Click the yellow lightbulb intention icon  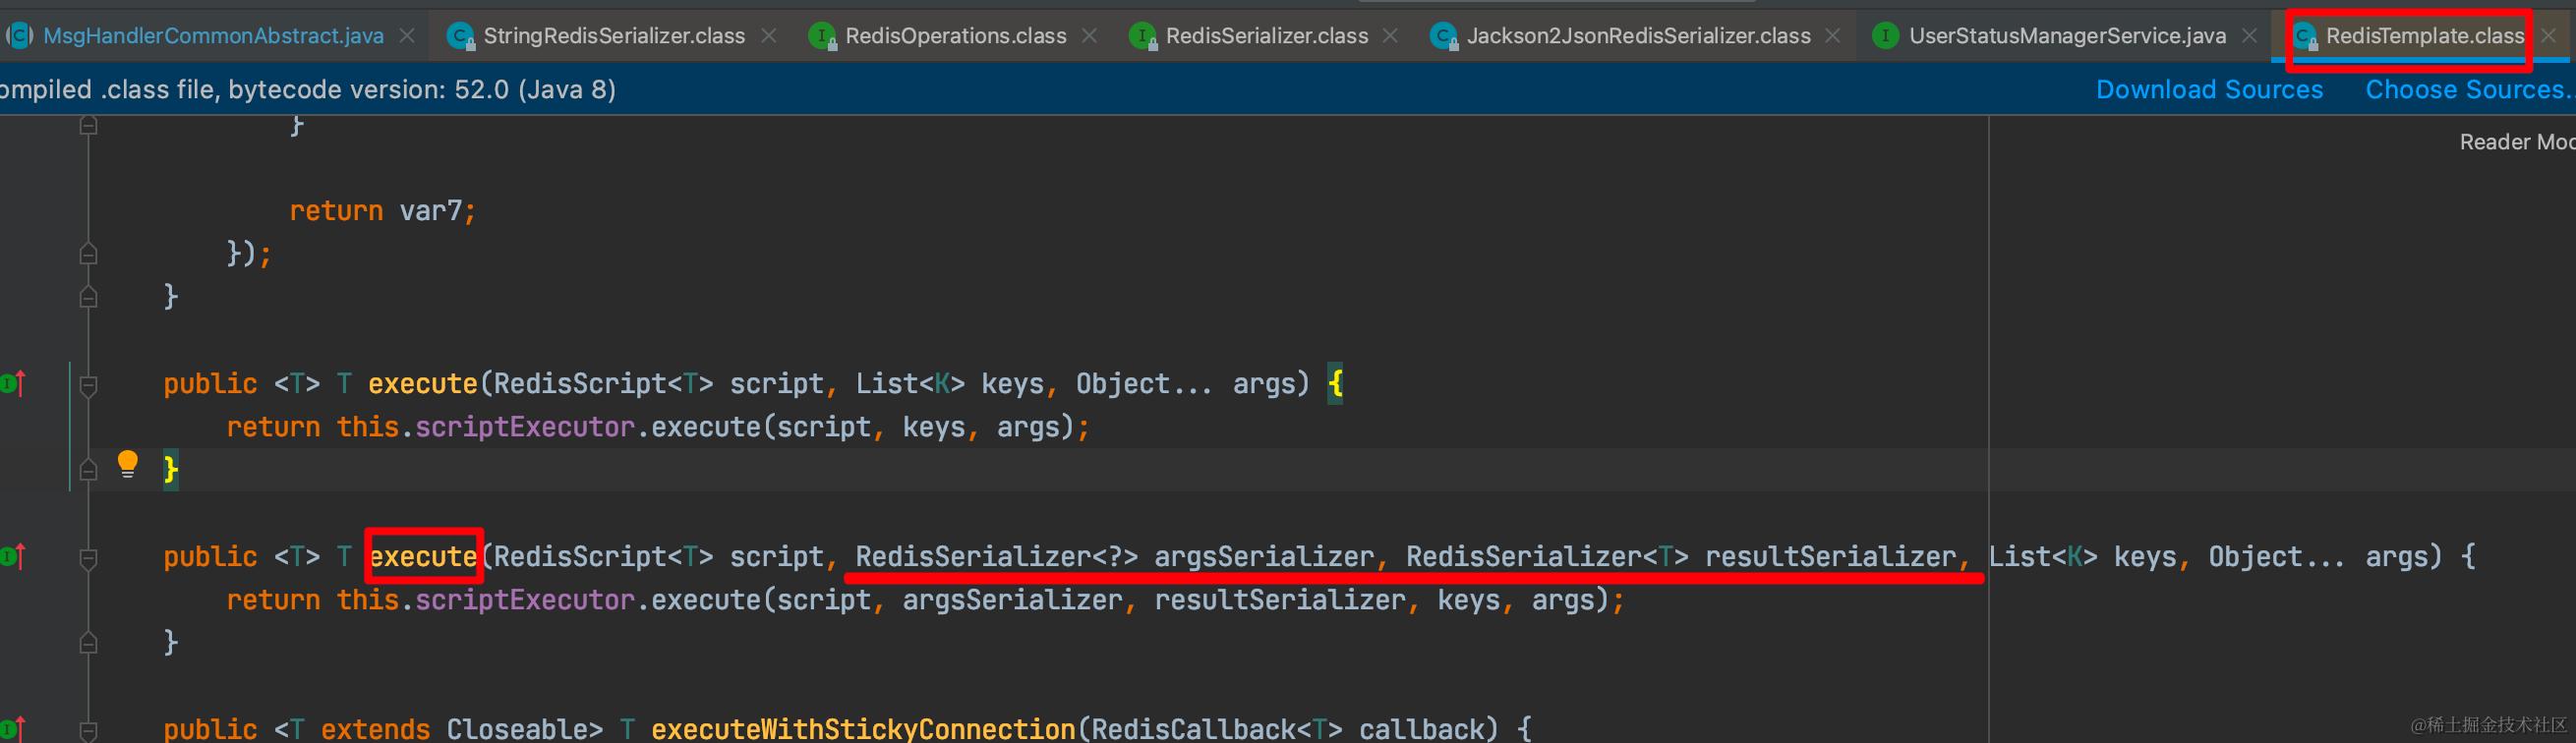pyautogui.click(x=128, y=464)
